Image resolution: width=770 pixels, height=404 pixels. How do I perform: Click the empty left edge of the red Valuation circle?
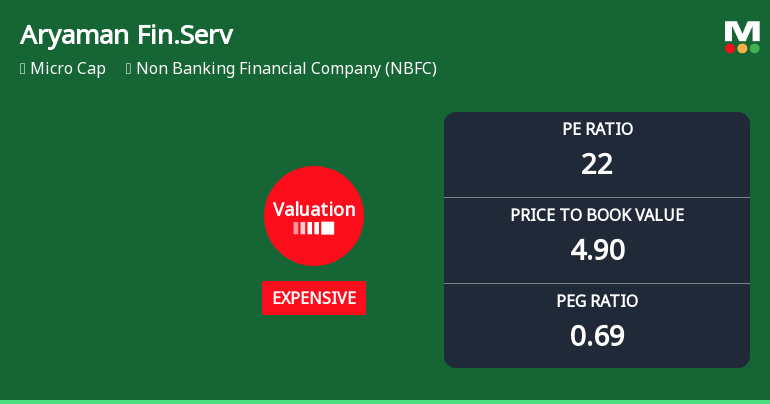(272, 216)
